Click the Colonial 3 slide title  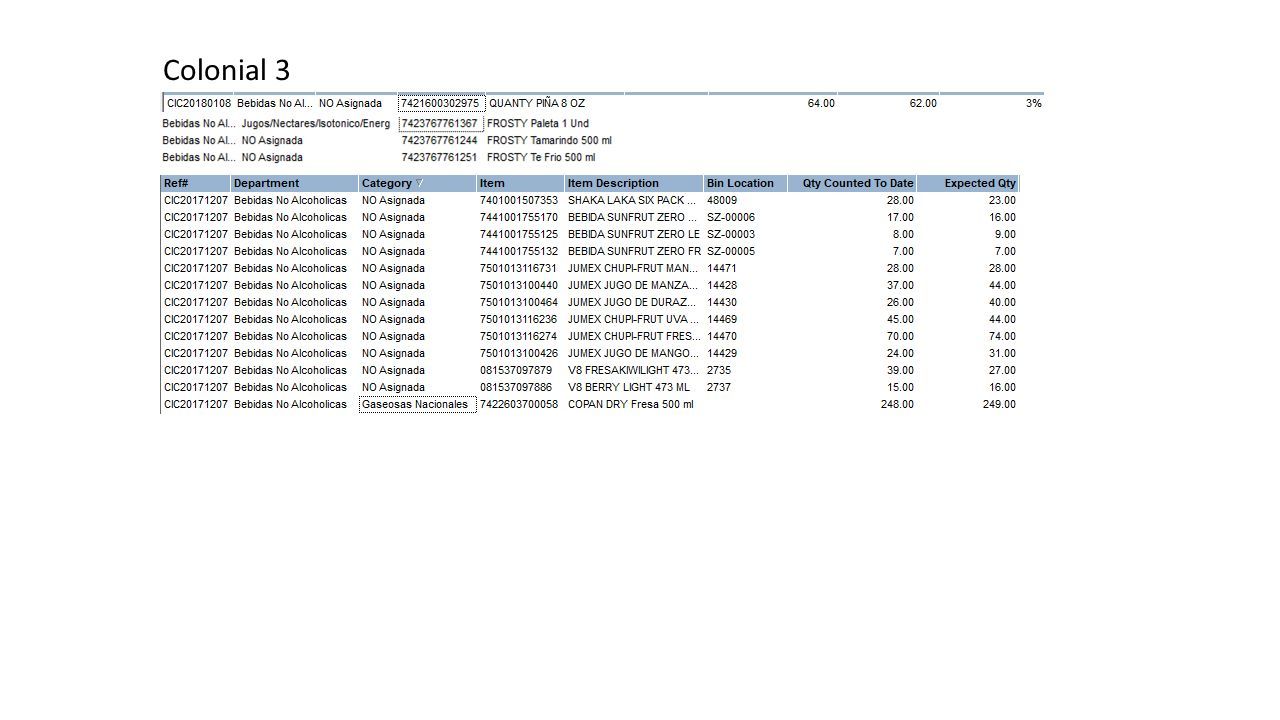pyautogui.click(x=226, y=70)
